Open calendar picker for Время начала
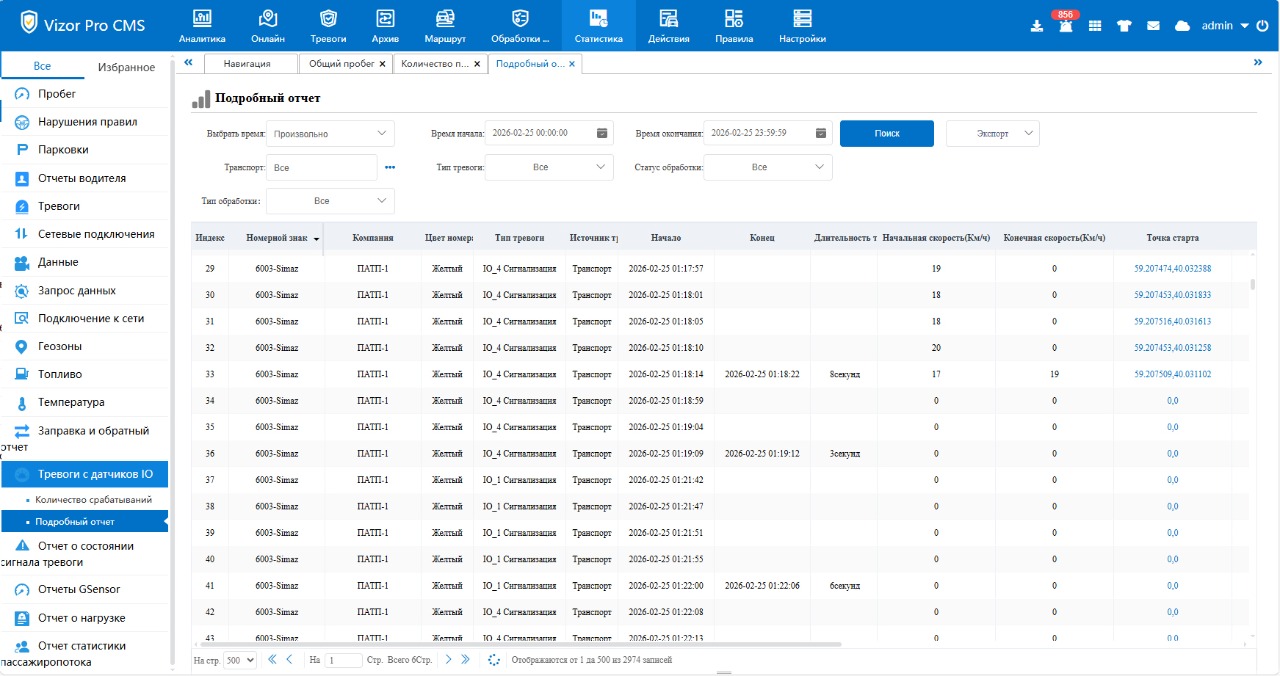The image size is (1280, 676). click(602, 133)
